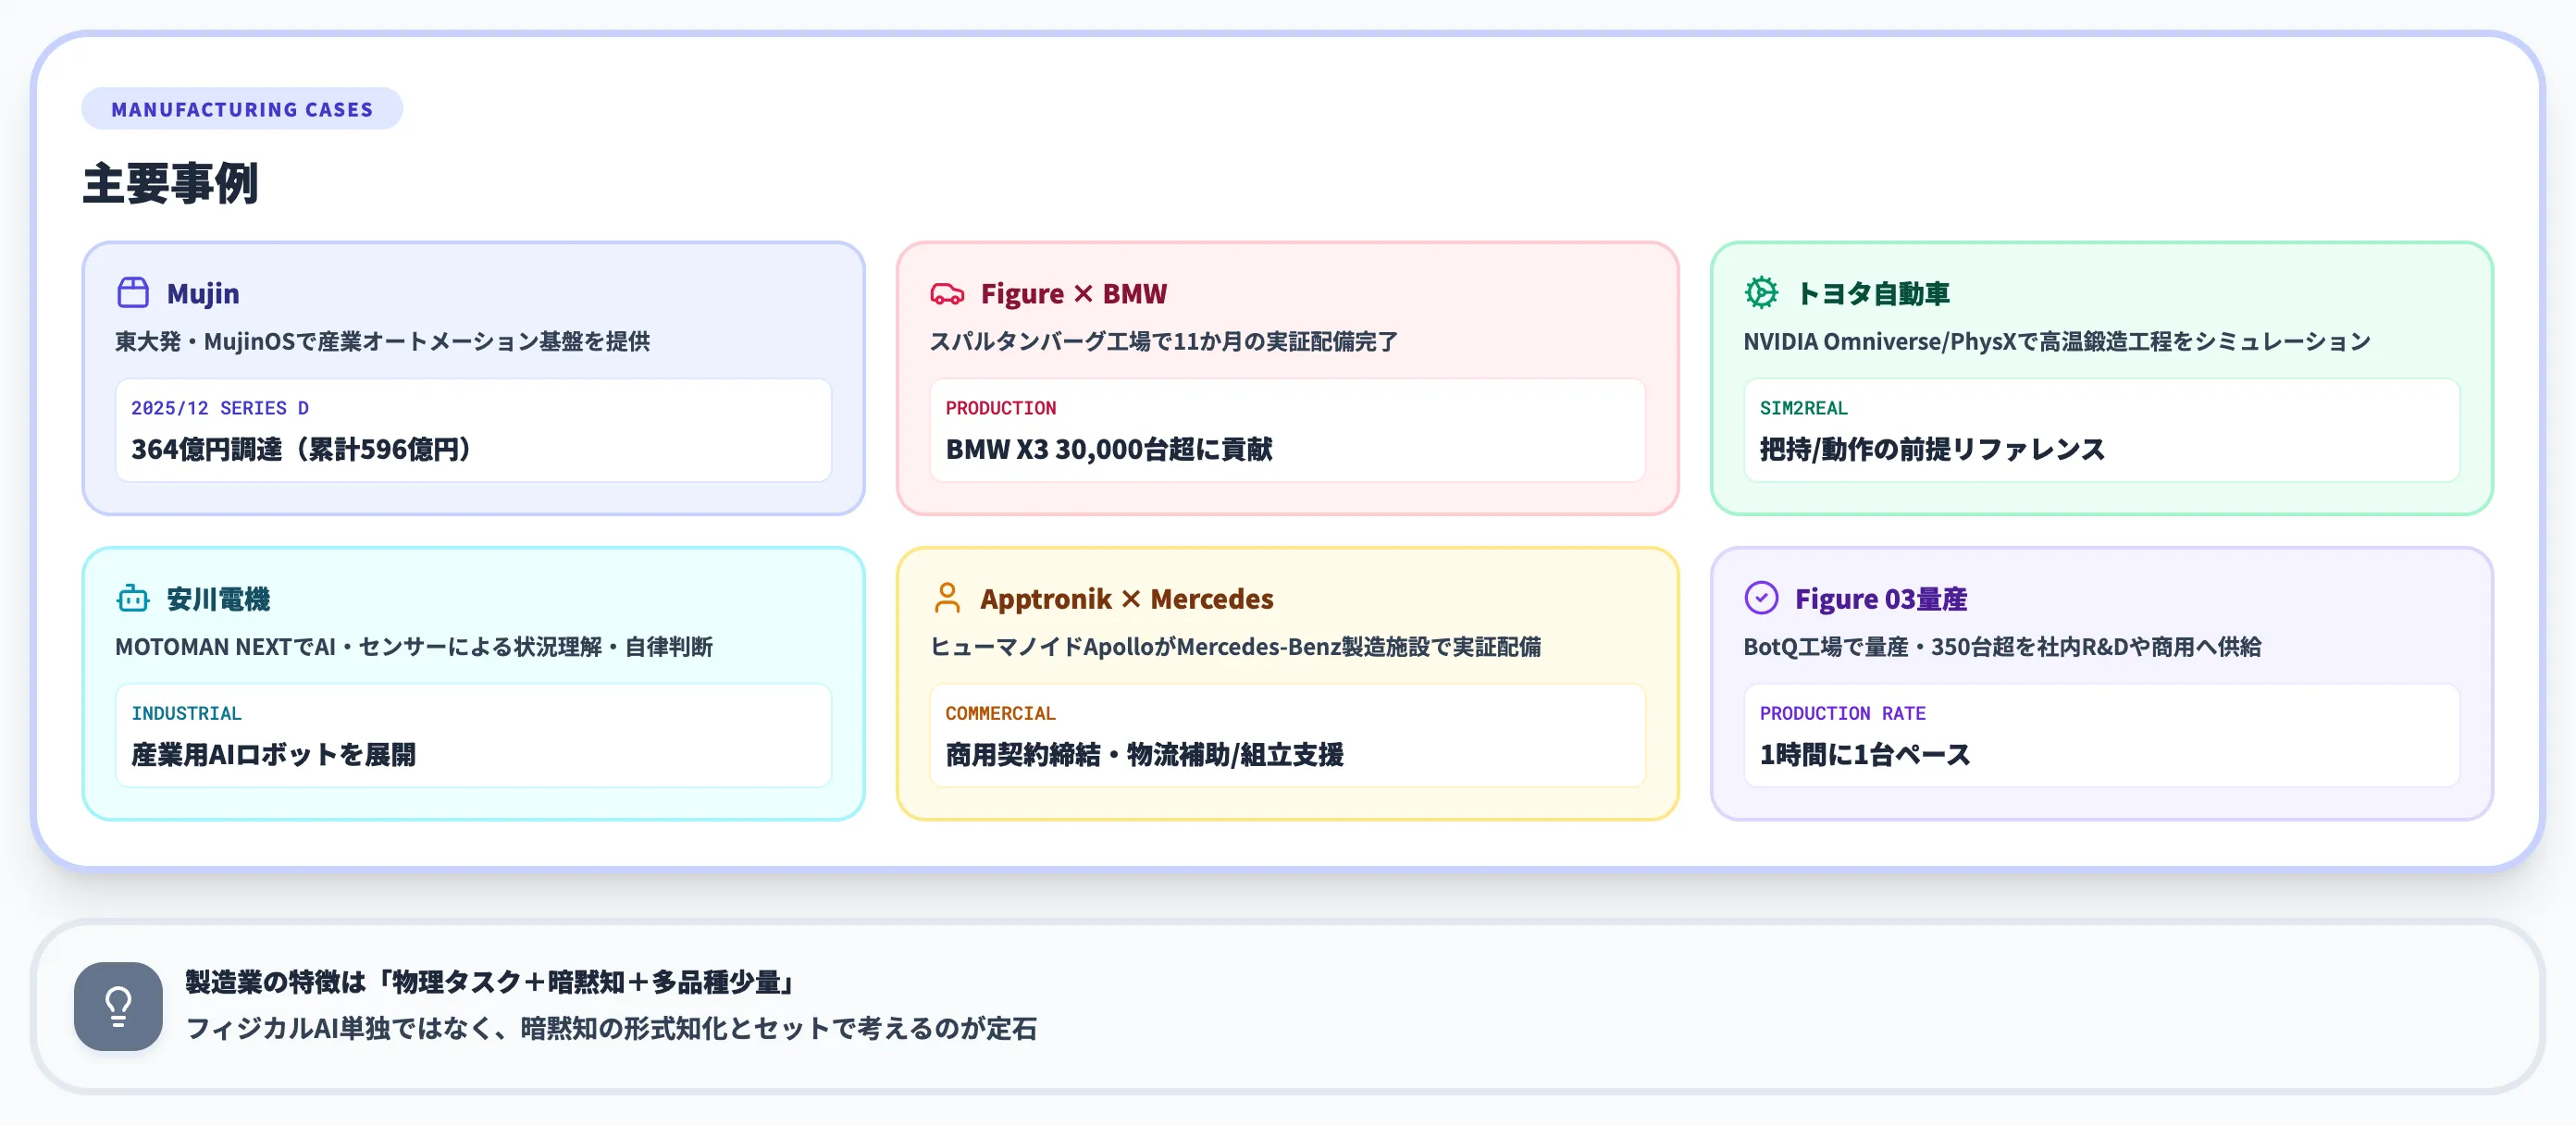
Task: Click the BMW X3 30,000台超に貢献 box
Action: pos(1287,430)
